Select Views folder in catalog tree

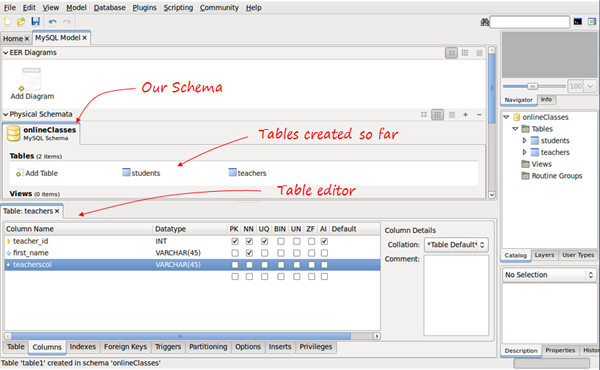pyautogui.click(x=536, y=164)
